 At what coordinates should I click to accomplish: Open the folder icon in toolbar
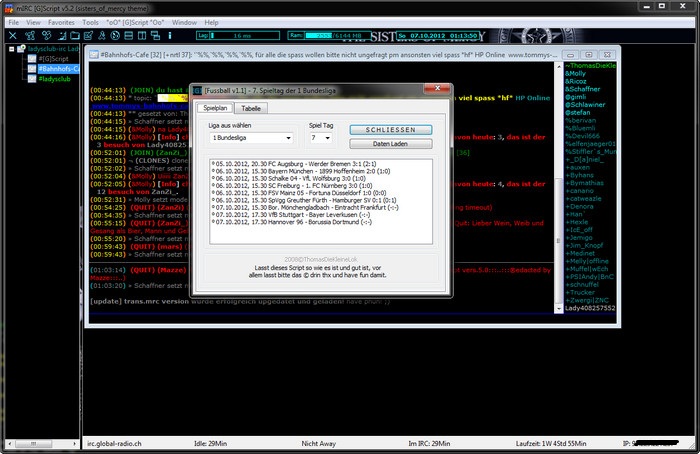click(75, 35)
